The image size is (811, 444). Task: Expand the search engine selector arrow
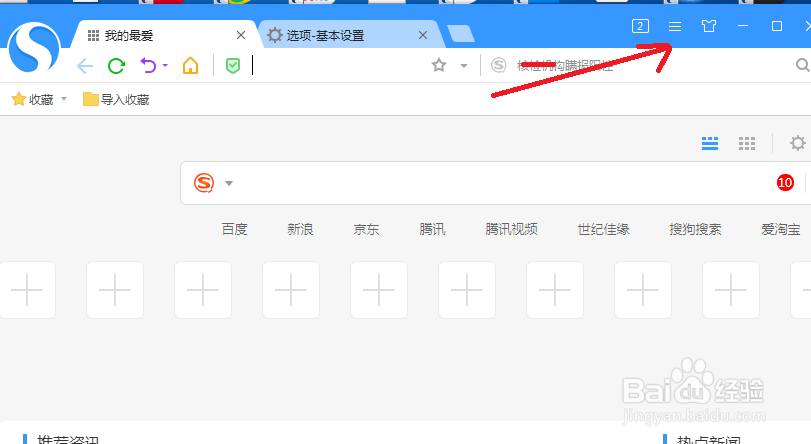tap(229, 183)
